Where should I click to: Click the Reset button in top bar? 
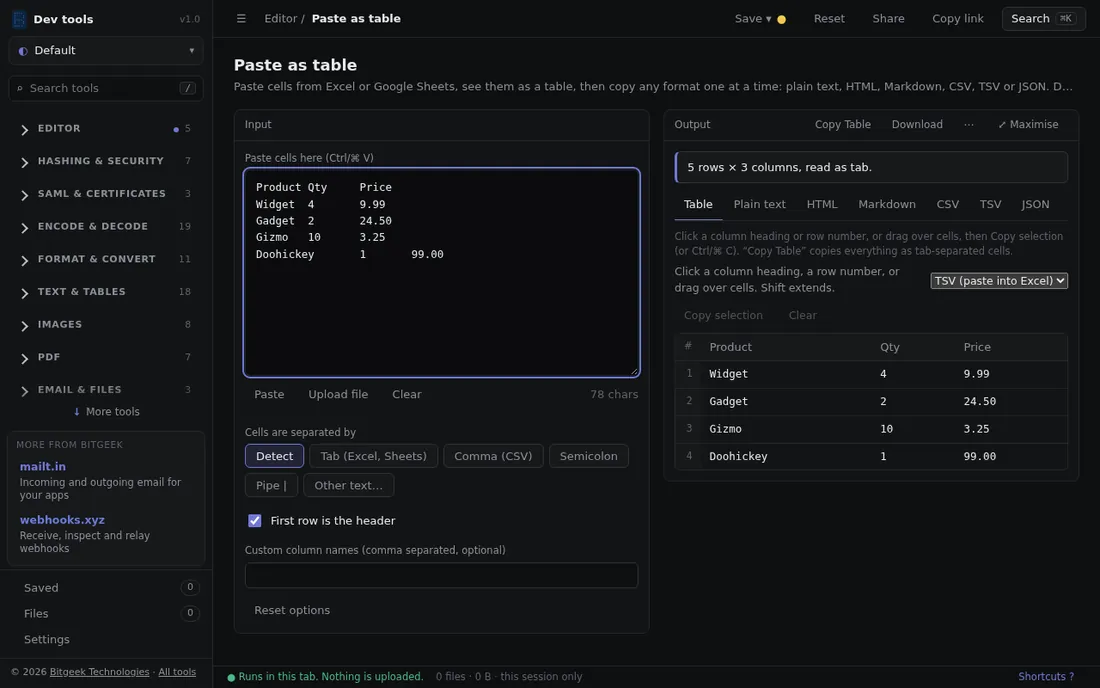pos(829,19)
